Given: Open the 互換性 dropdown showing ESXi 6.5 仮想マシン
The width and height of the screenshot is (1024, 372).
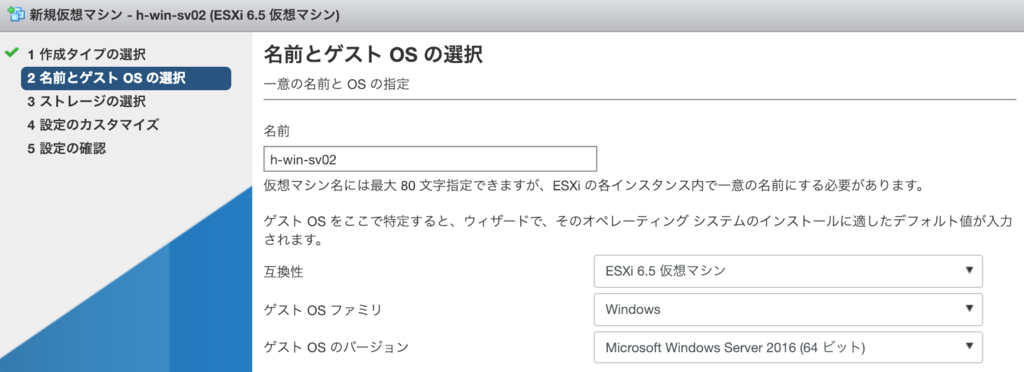Looking at the screenshot, I should [x=788, y=271].
